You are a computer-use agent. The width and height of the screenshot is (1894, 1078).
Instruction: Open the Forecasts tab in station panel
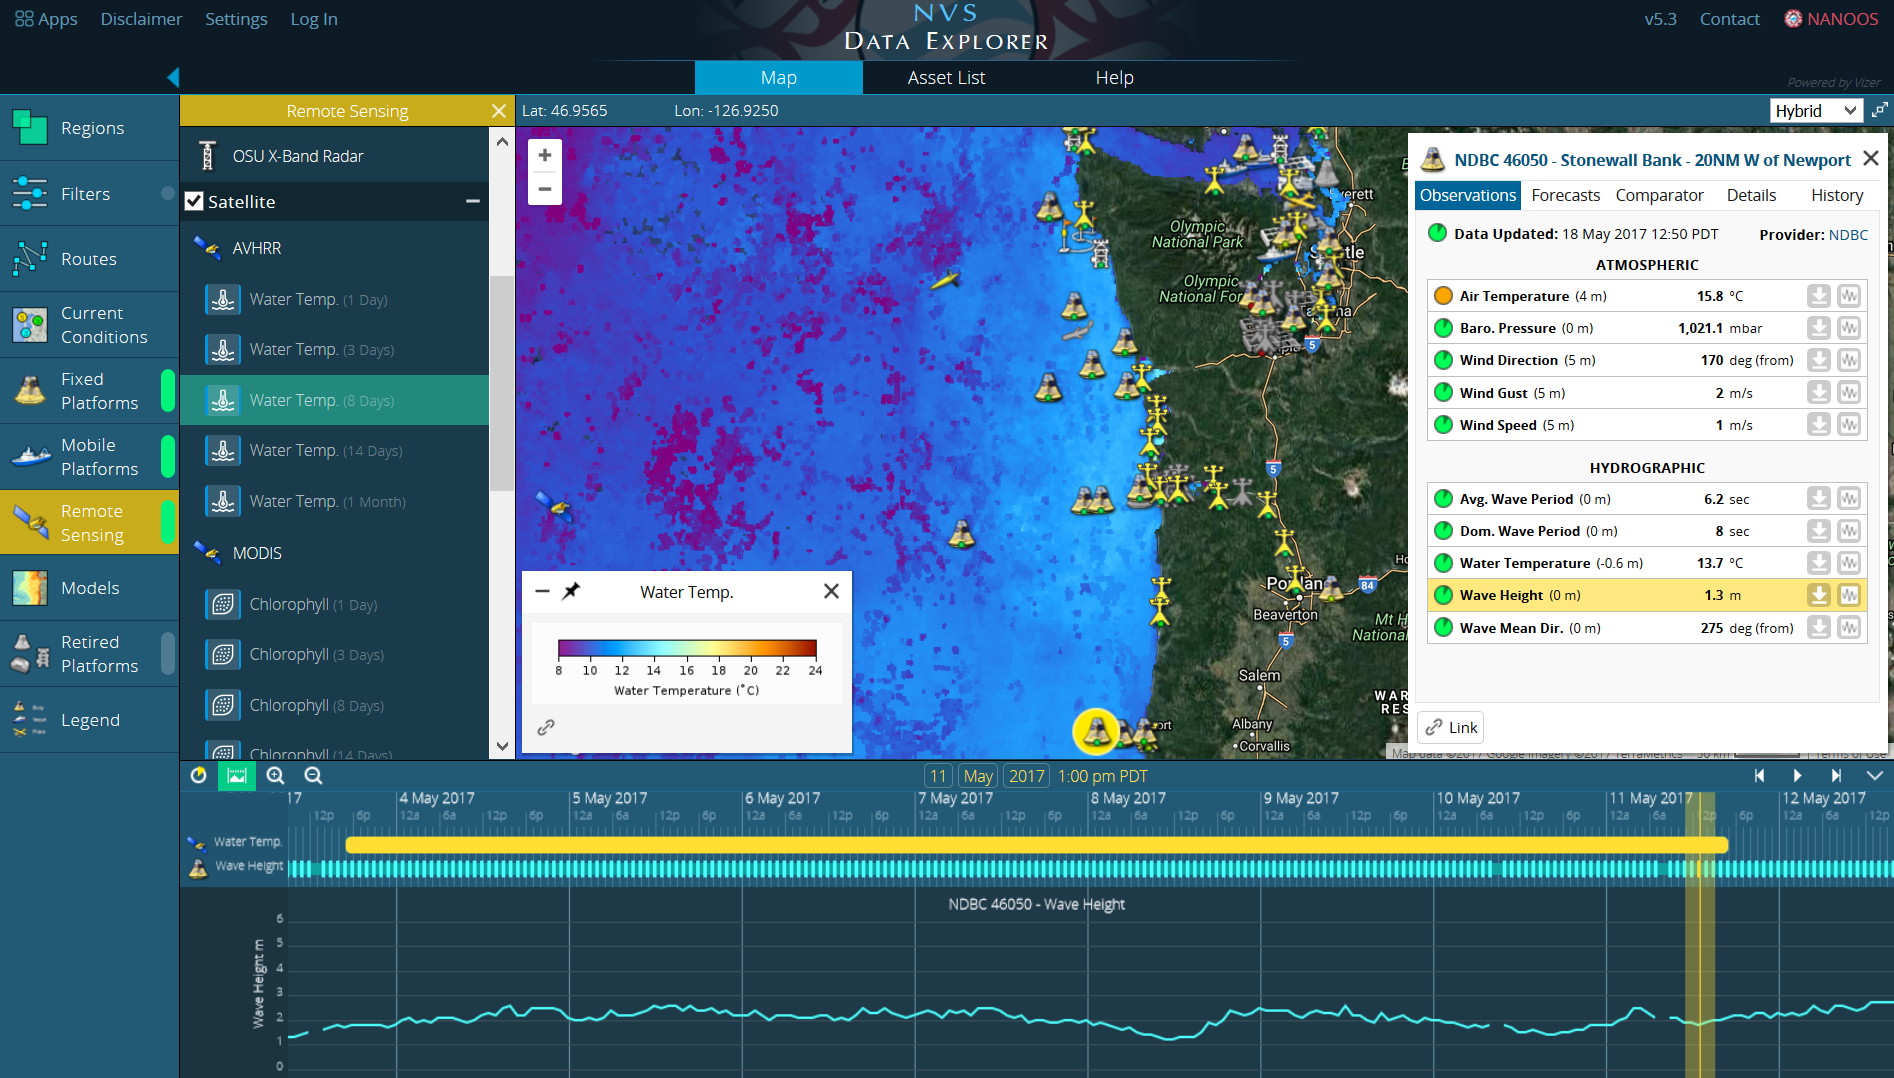tap(1565, 195)
